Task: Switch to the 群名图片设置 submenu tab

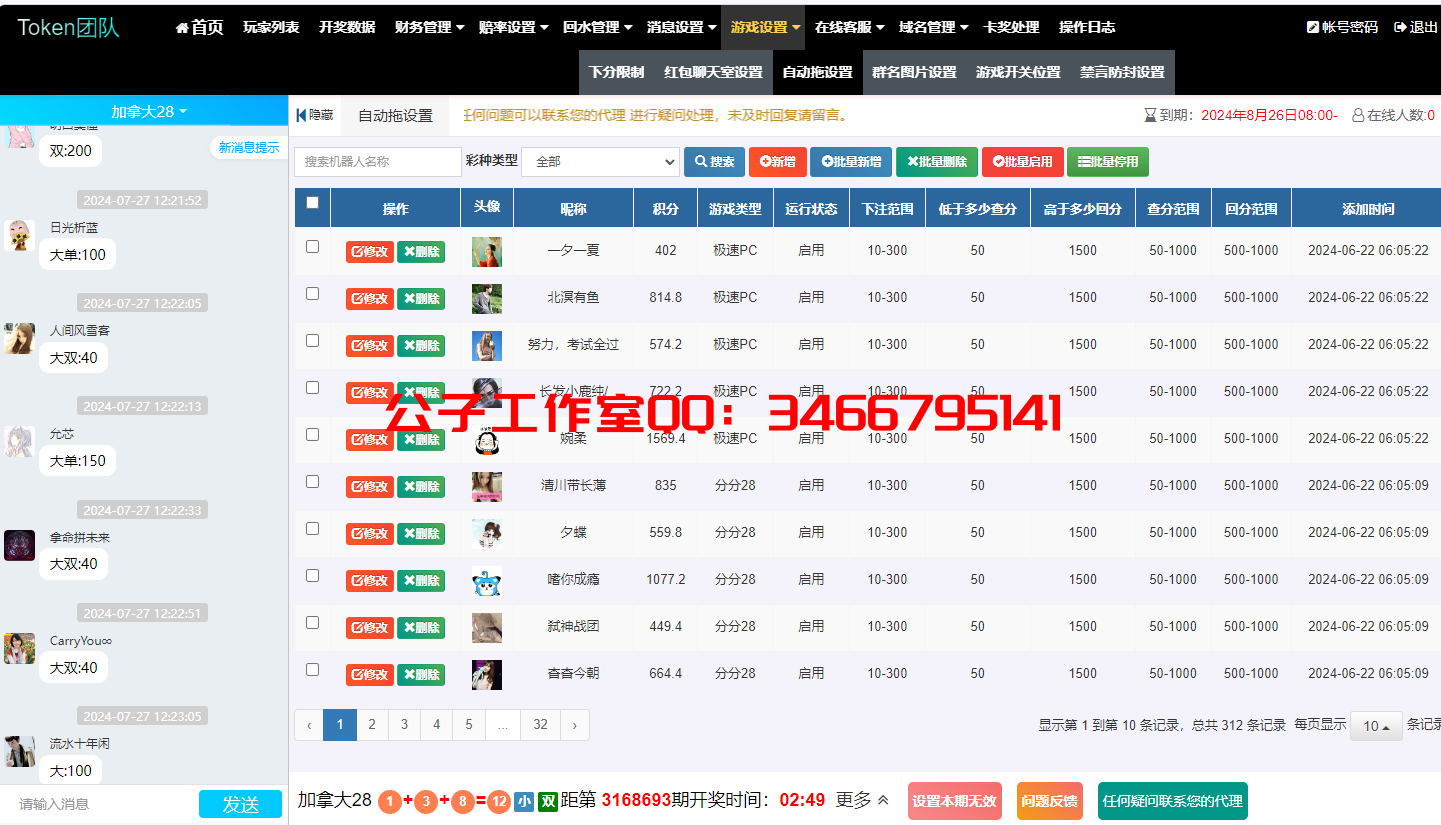Action: point(914,72)
